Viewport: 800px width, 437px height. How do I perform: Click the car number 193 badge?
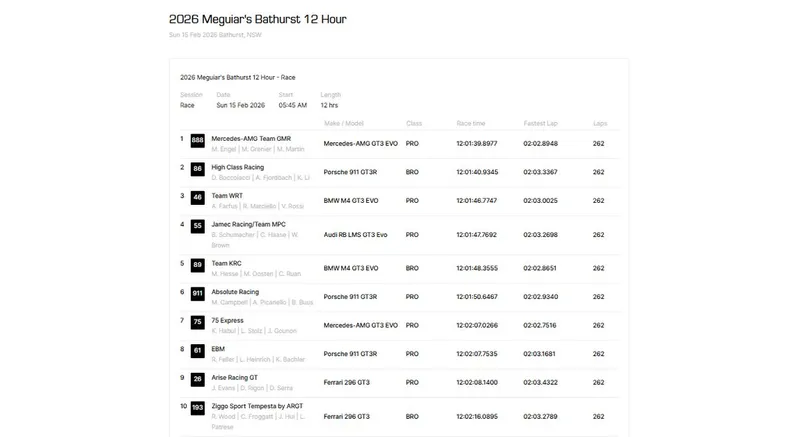(197, 409)
